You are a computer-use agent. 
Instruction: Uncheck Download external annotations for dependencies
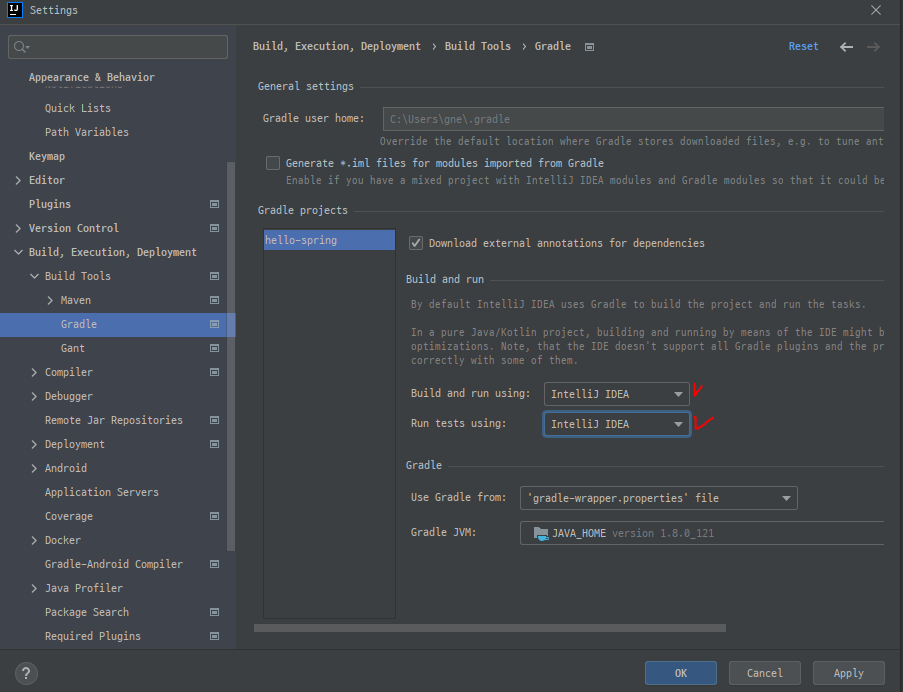pyautogui.click(x=416, y=243)
